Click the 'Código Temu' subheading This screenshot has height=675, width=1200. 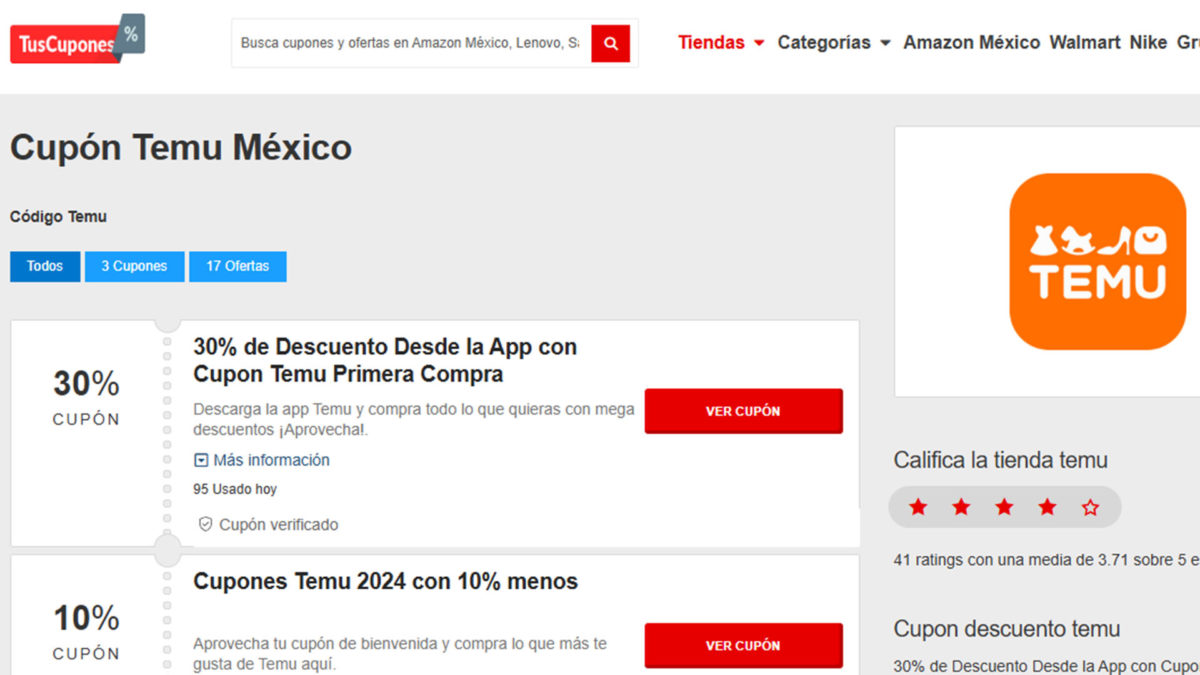(x=58, y=216)
